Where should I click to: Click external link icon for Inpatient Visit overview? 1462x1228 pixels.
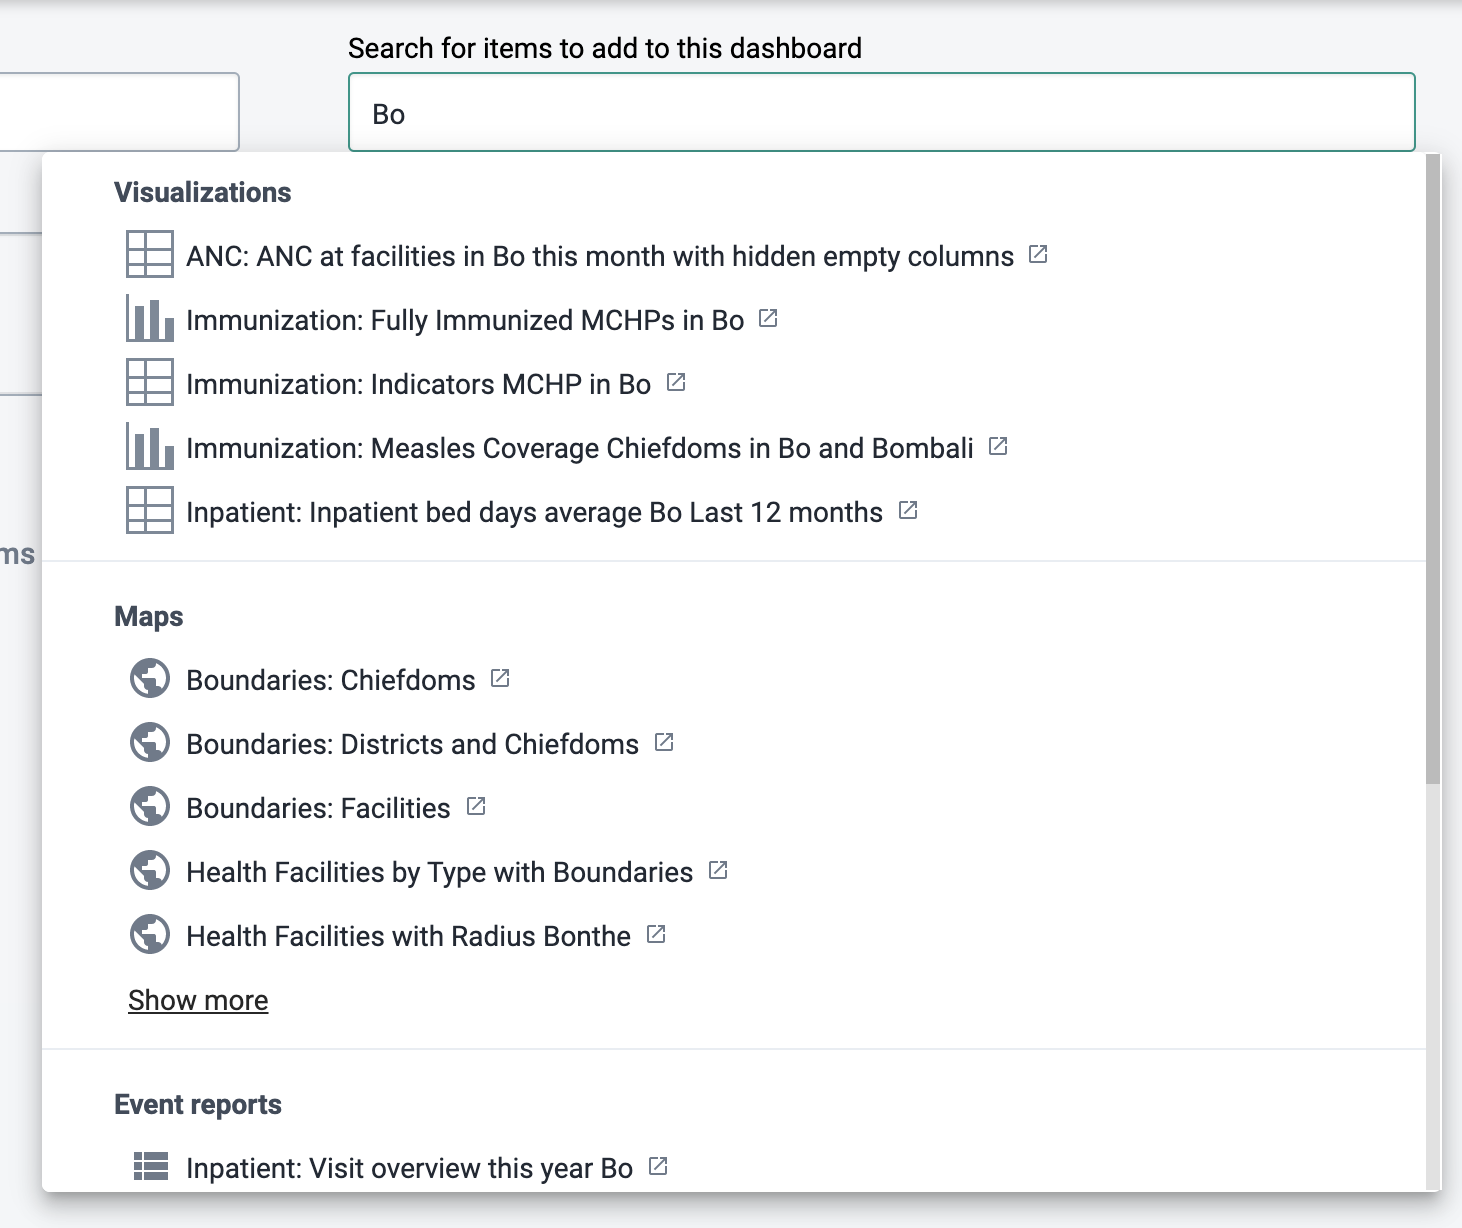tap(658, 1167)
